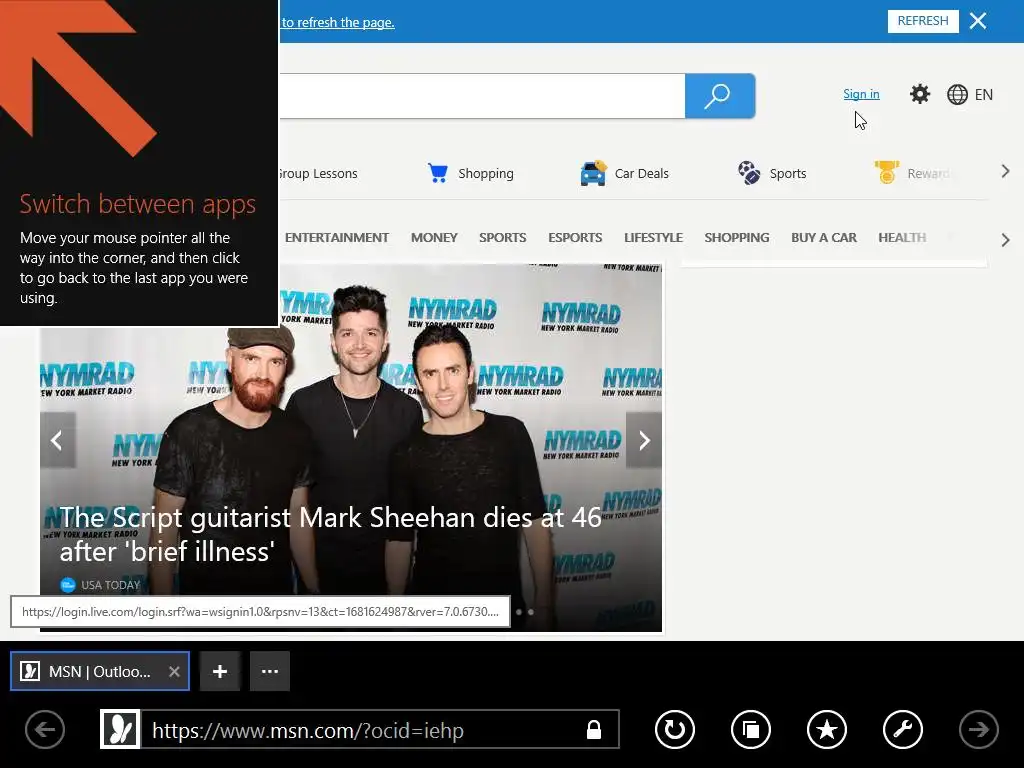Click the blue search magnifier button

(720, 96)
